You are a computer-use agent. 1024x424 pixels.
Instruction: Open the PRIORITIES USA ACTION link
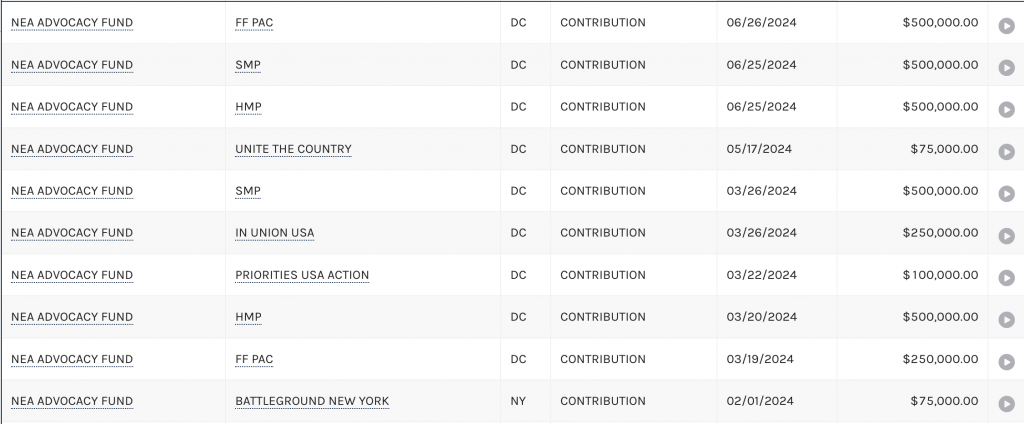tap(302, 275)
